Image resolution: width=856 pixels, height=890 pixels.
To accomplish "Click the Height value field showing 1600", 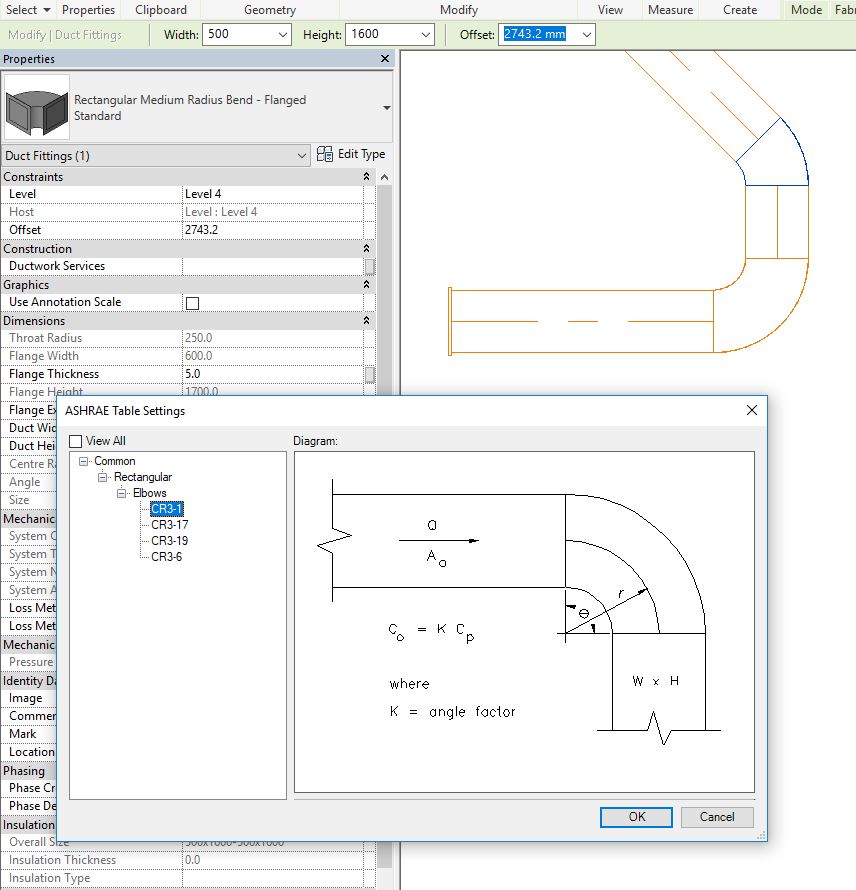I will 382,35.
